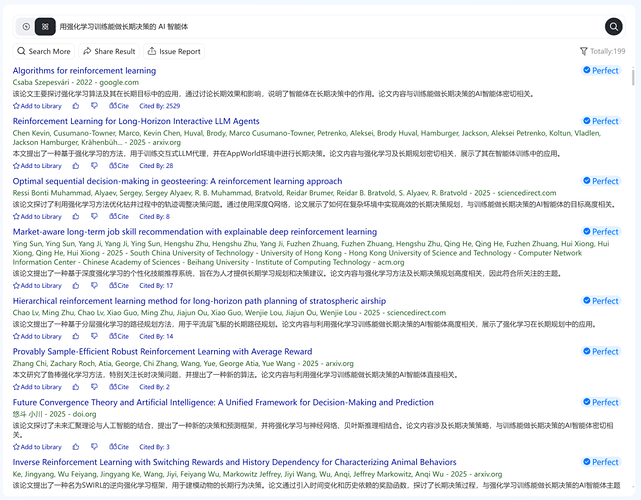Image resolution: width=641 pixels, height=500 pixels.
Task: Cite the Long-Horizon Interactive LLM Agents paper
Action: [x=119, y=166]
